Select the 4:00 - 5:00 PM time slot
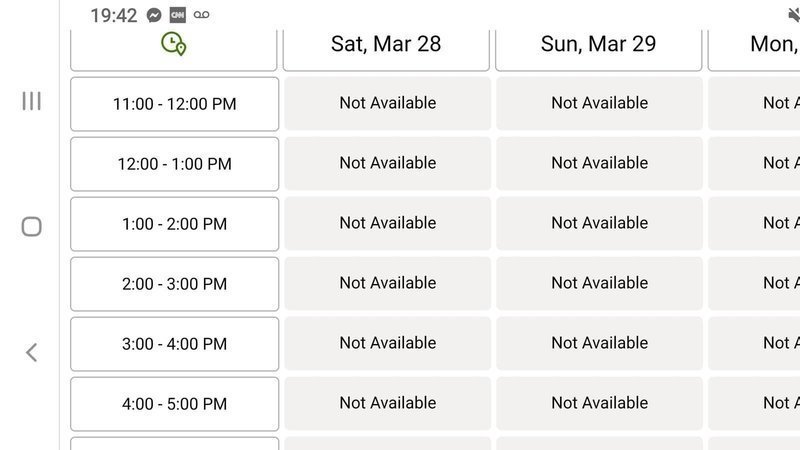The image size is (800, 450). tap(174, 404)
